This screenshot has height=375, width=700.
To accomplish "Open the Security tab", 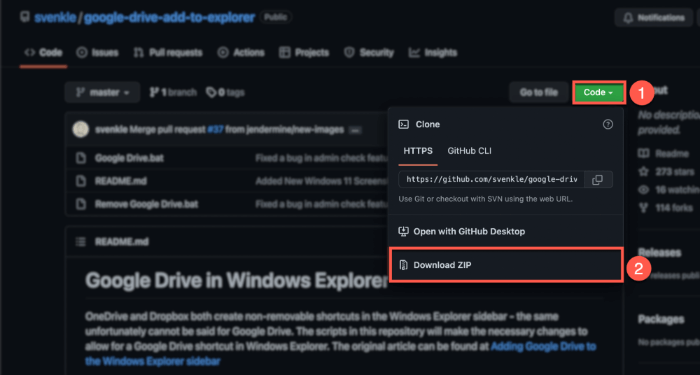I will click(x=369, y=53).
